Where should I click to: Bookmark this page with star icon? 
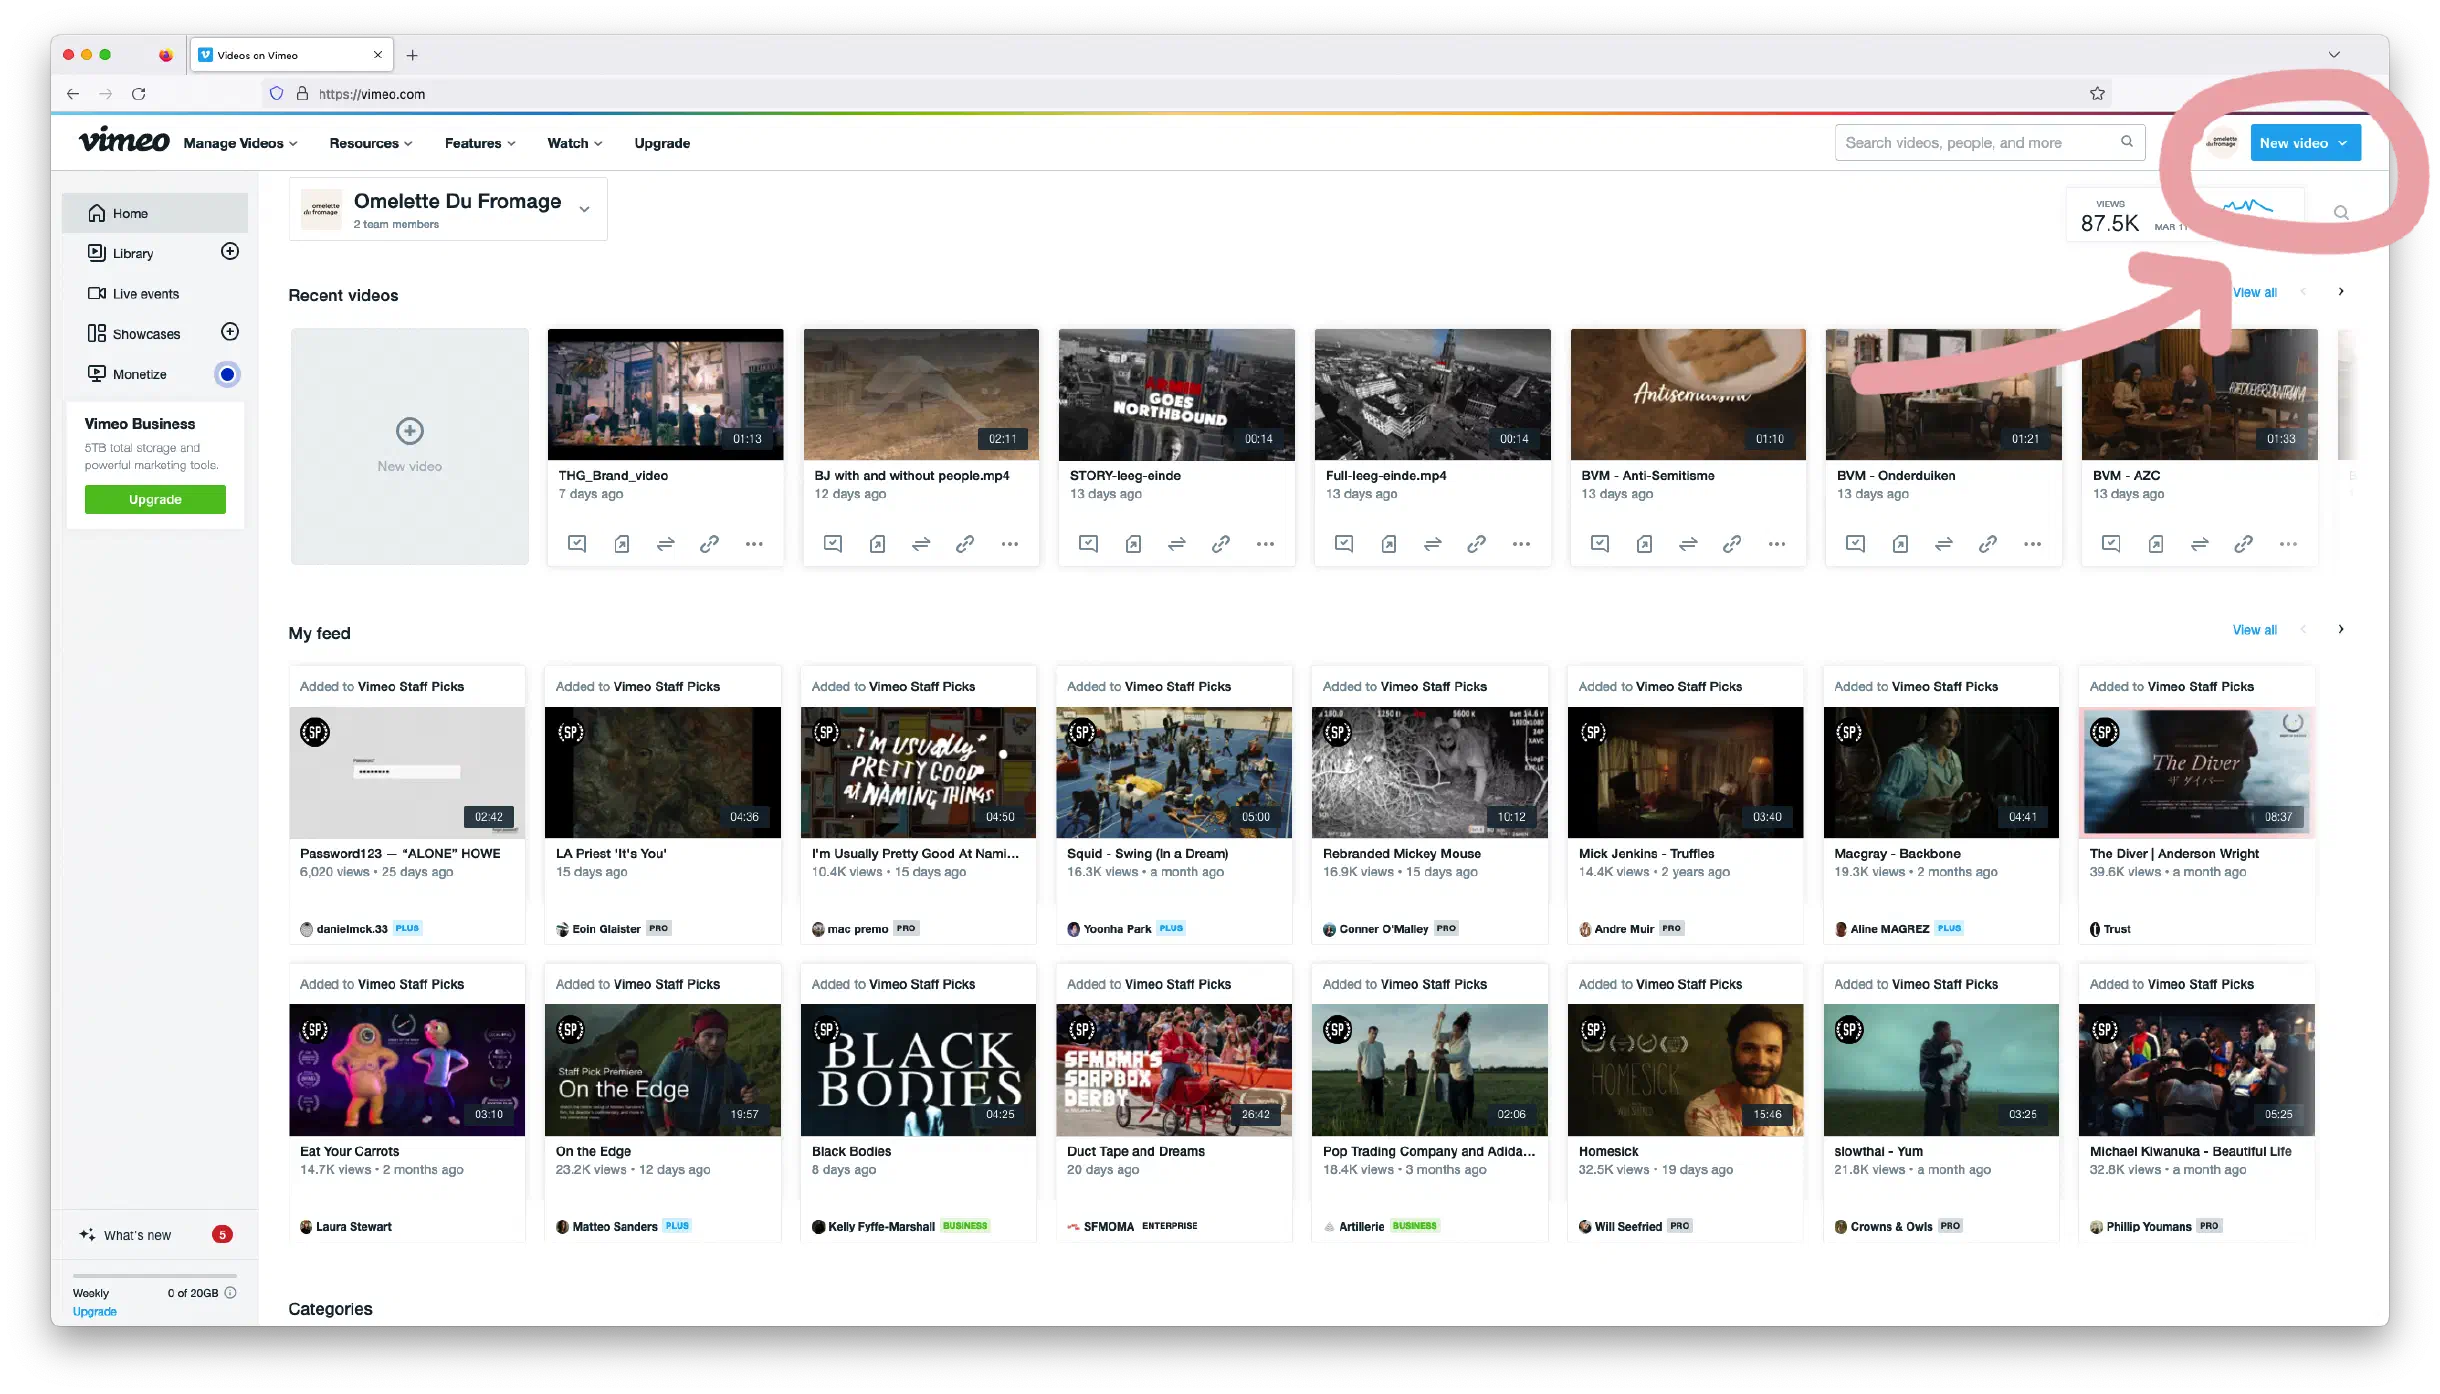click(x=2097, y=94)
